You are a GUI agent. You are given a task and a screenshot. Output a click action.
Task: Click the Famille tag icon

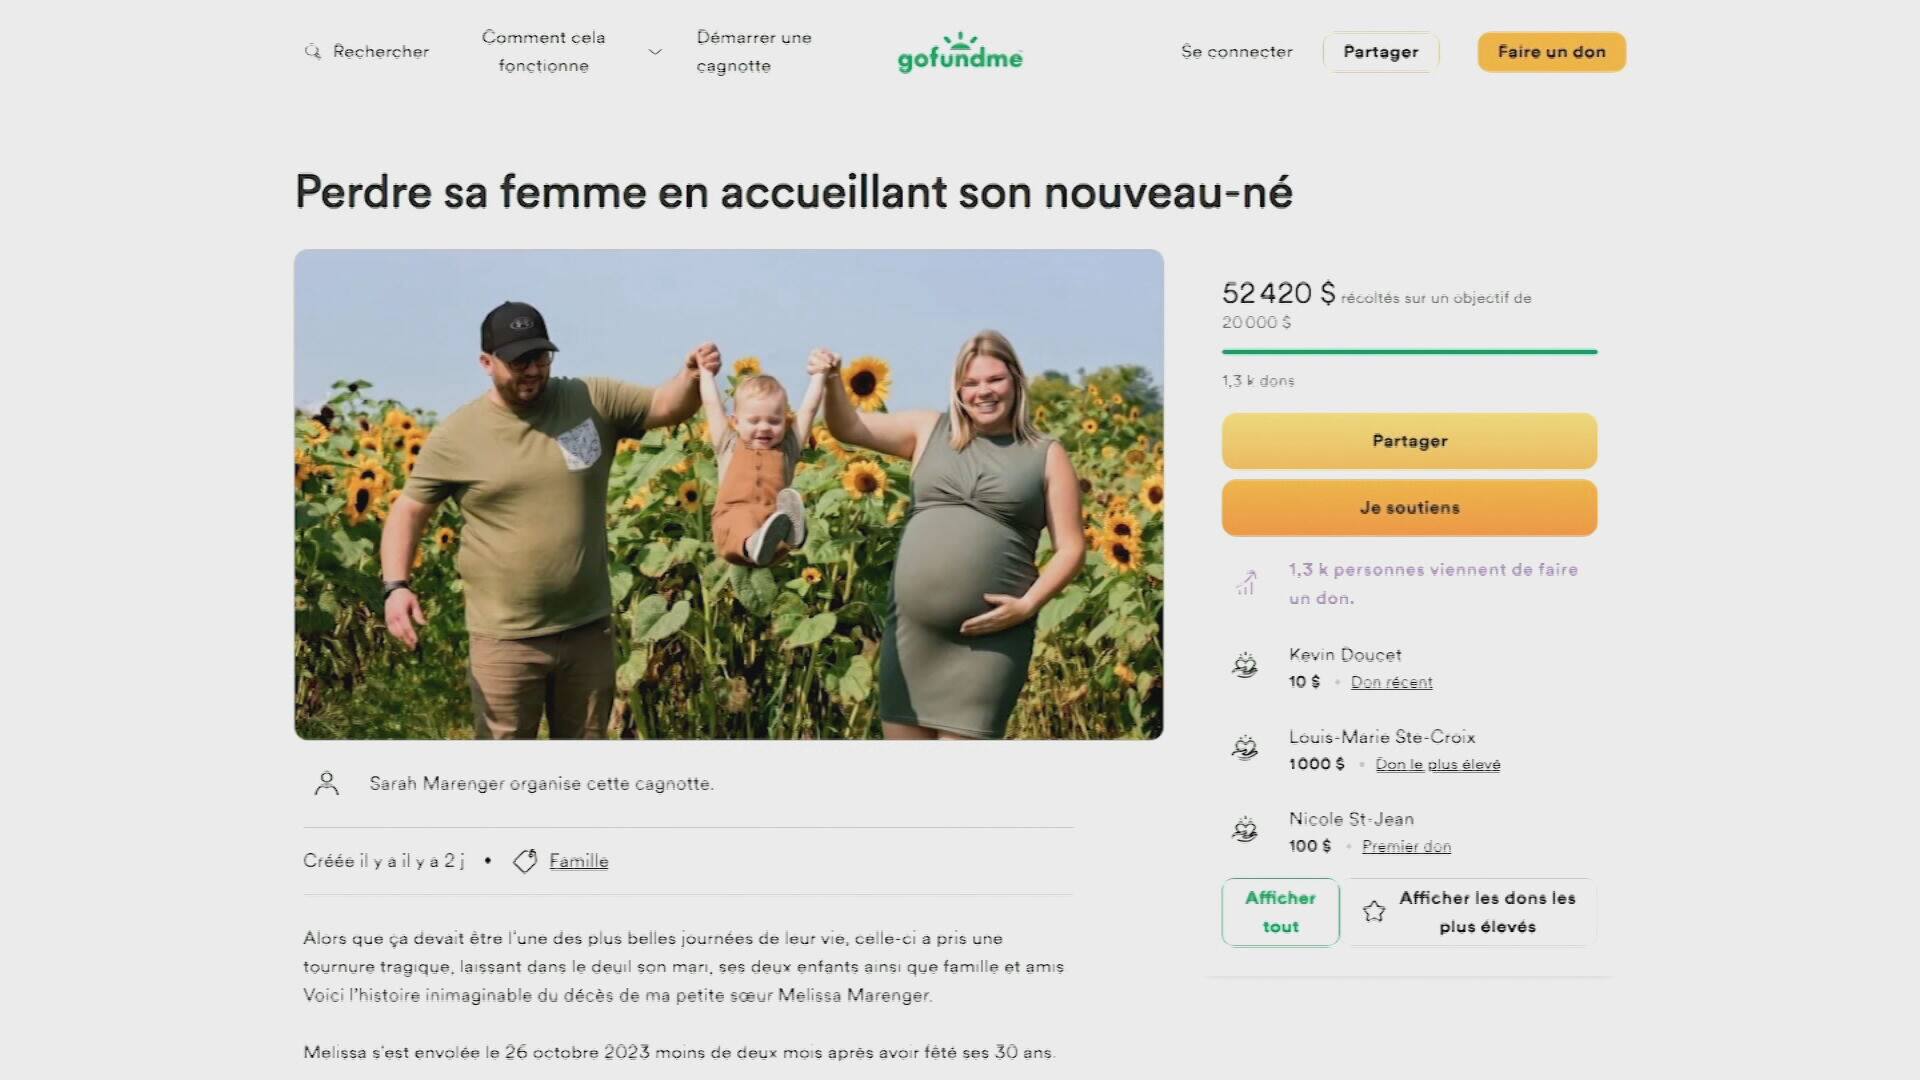pos(525,861)
